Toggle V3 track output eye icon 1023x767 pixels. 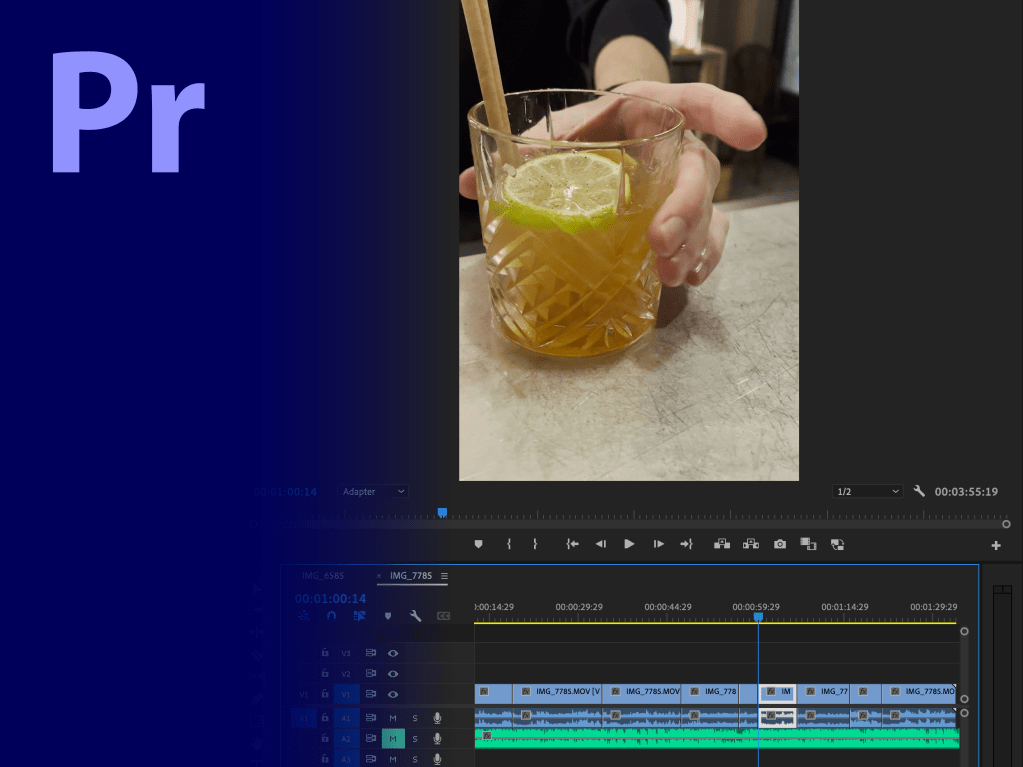coord(393,653)
